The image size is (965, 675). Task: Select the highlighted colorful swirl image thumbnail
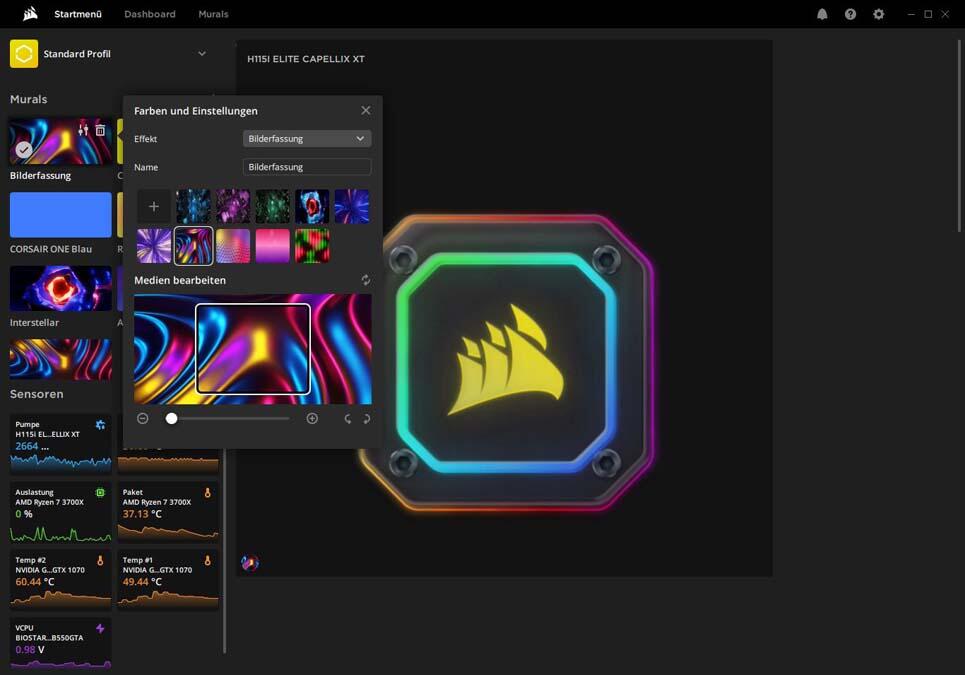pyautogui.click(x=193, y=246)
